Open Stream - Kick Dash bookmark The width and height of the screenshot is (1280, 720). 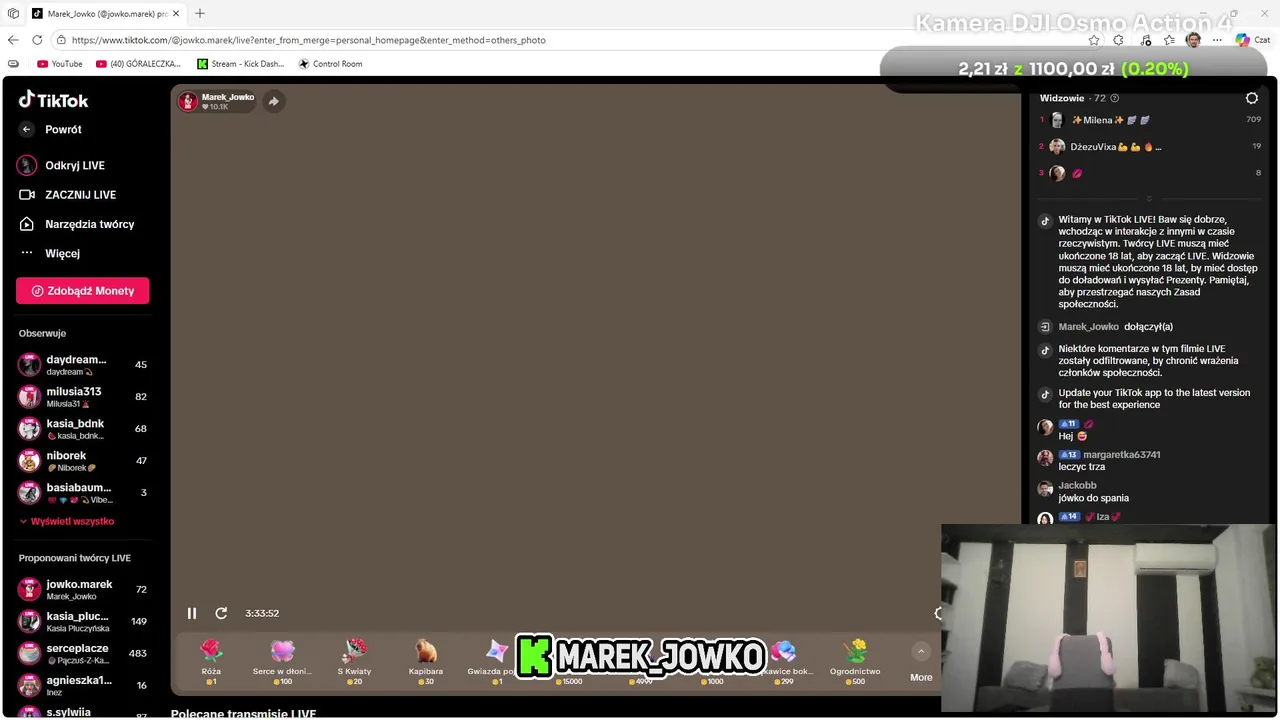click(x=240, y=64)
